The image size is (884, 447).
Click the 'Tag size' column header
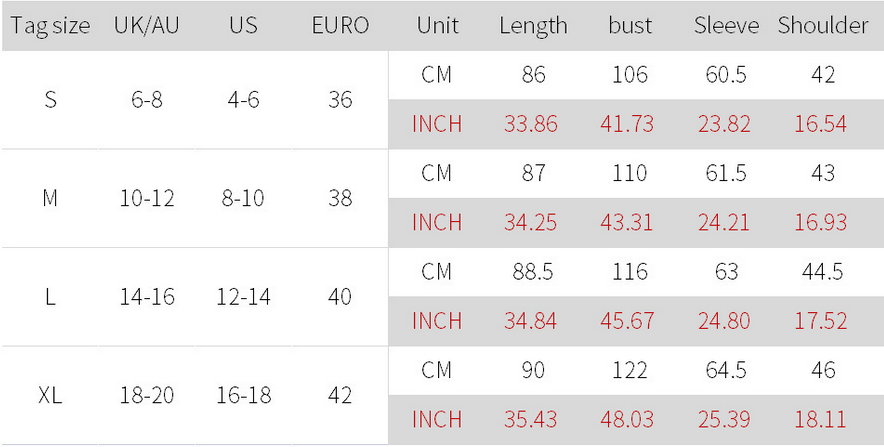point(50,26)
